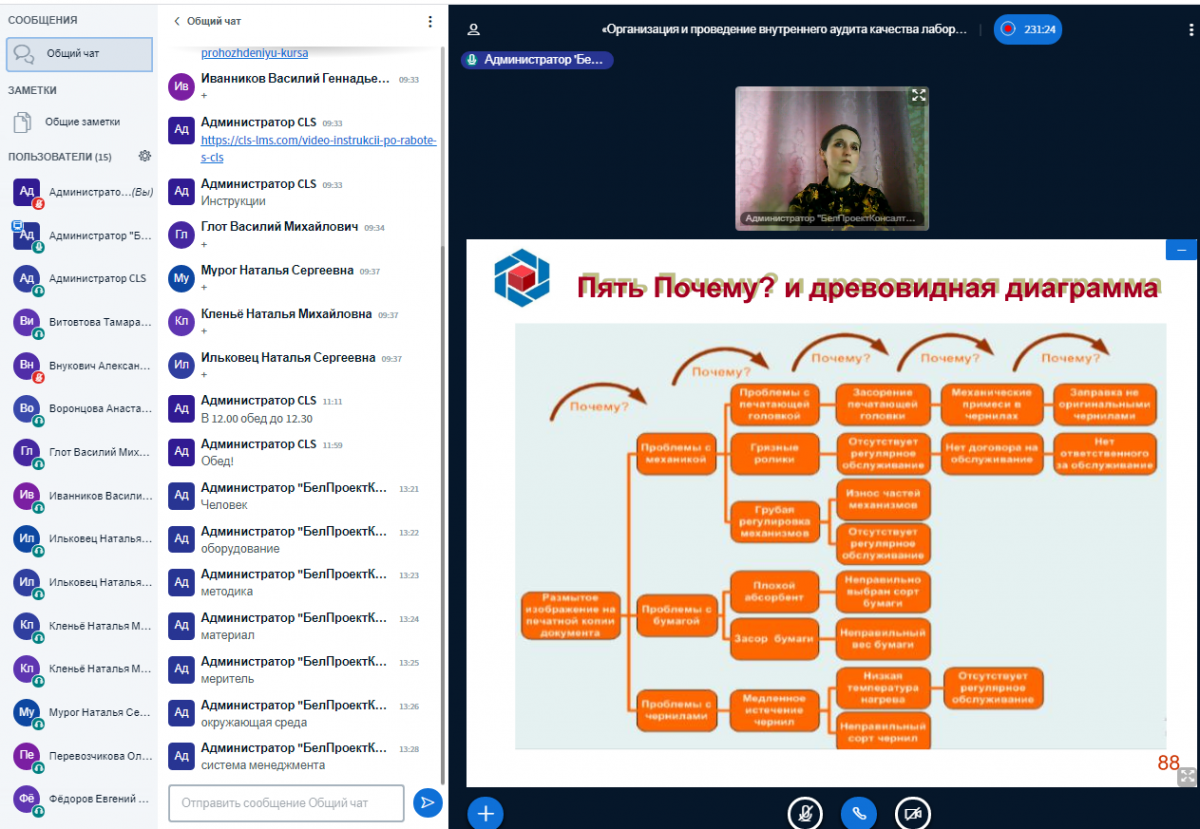Minimize the presentation with the minus button
The height and width of the screenshot is (829, 1200).
click(x=1181, y=250)
